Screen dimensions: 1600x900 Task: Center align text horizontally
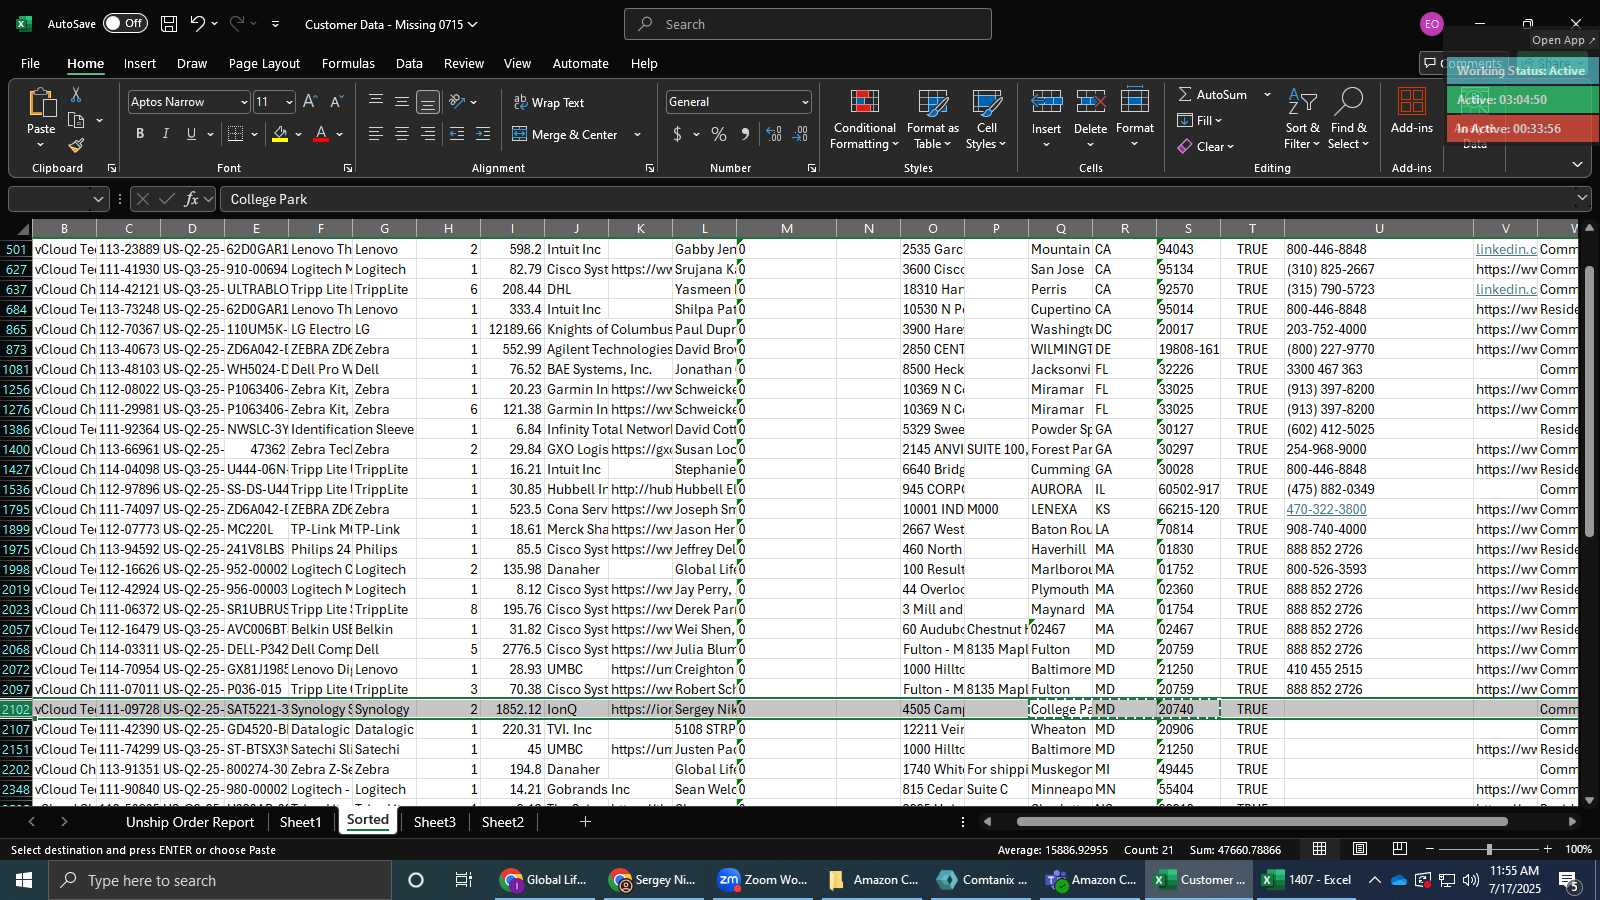tap(402, 134)
